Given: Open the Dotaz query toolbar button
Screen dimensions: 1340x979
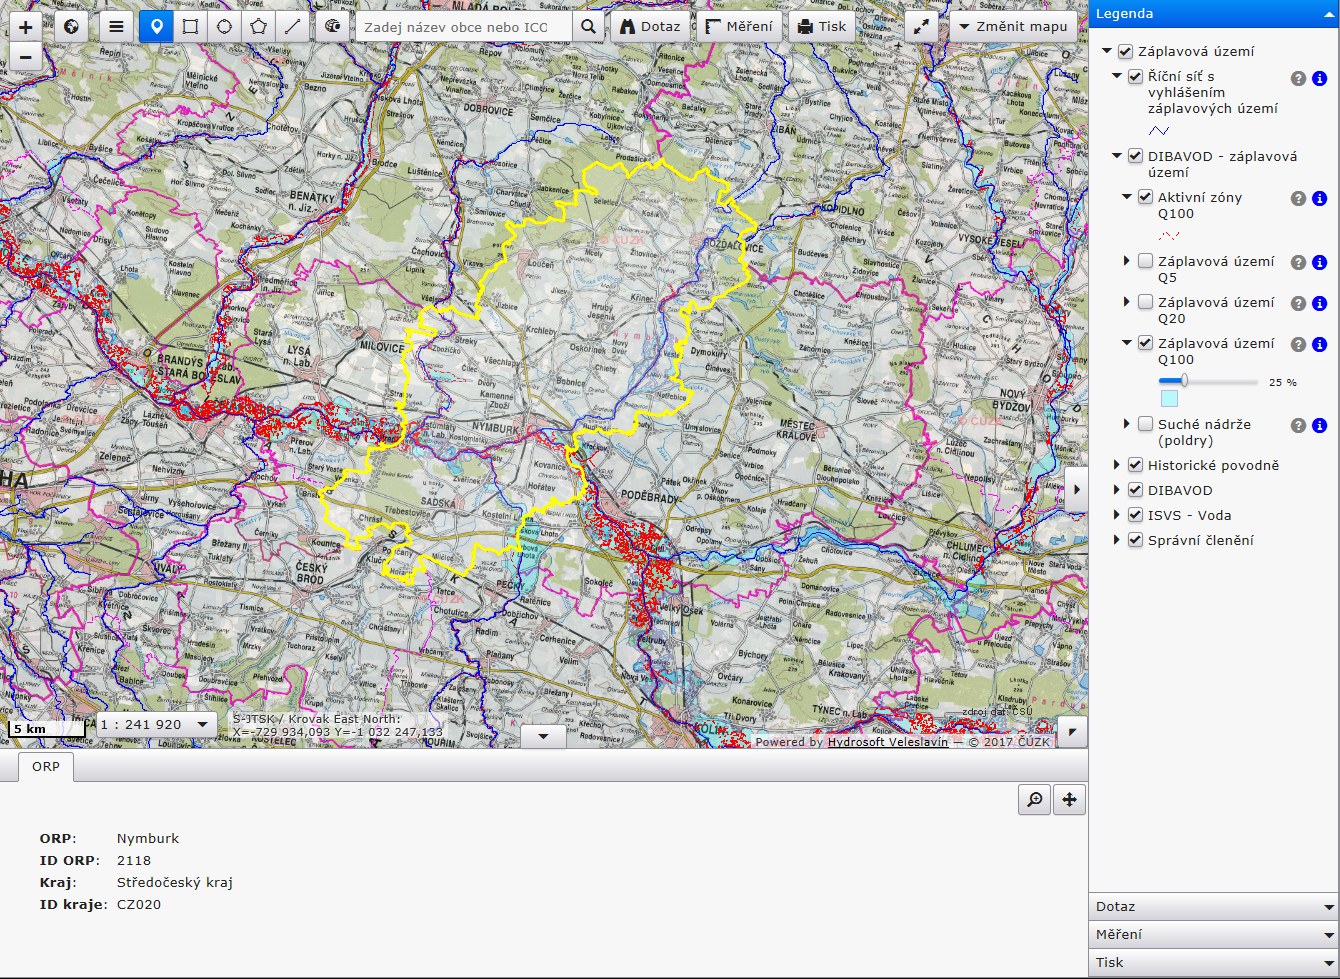Looking at the screenshot, I should pos(650,27).
